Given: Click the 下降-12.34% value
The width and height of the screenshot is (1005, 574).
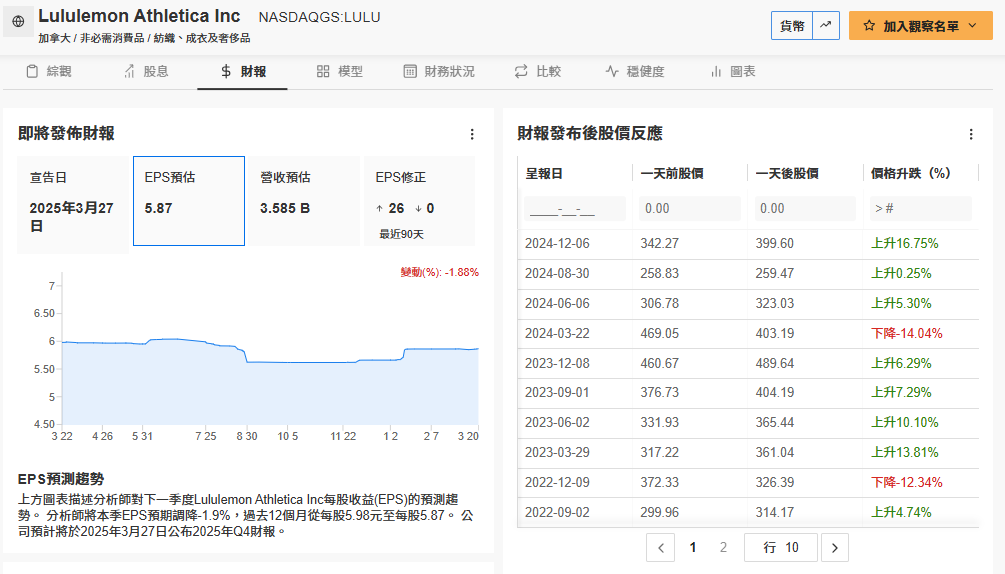Looking at the screenshot, I should click(906, 482).
